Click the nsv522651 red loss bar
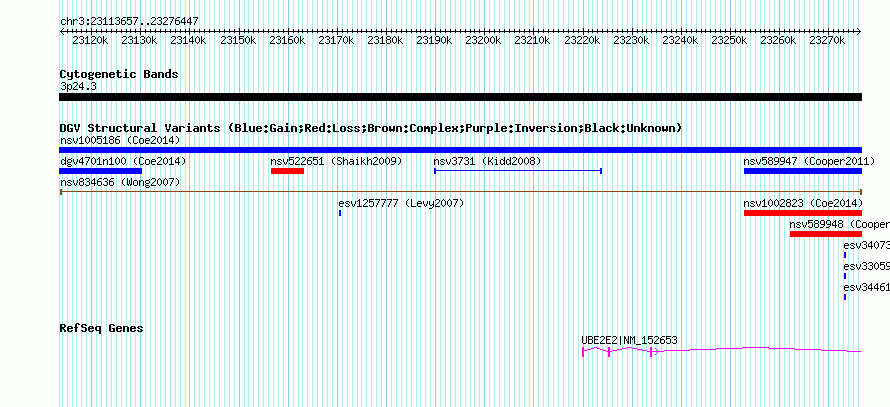Screen dimensions: 890x407 [287, 171]
